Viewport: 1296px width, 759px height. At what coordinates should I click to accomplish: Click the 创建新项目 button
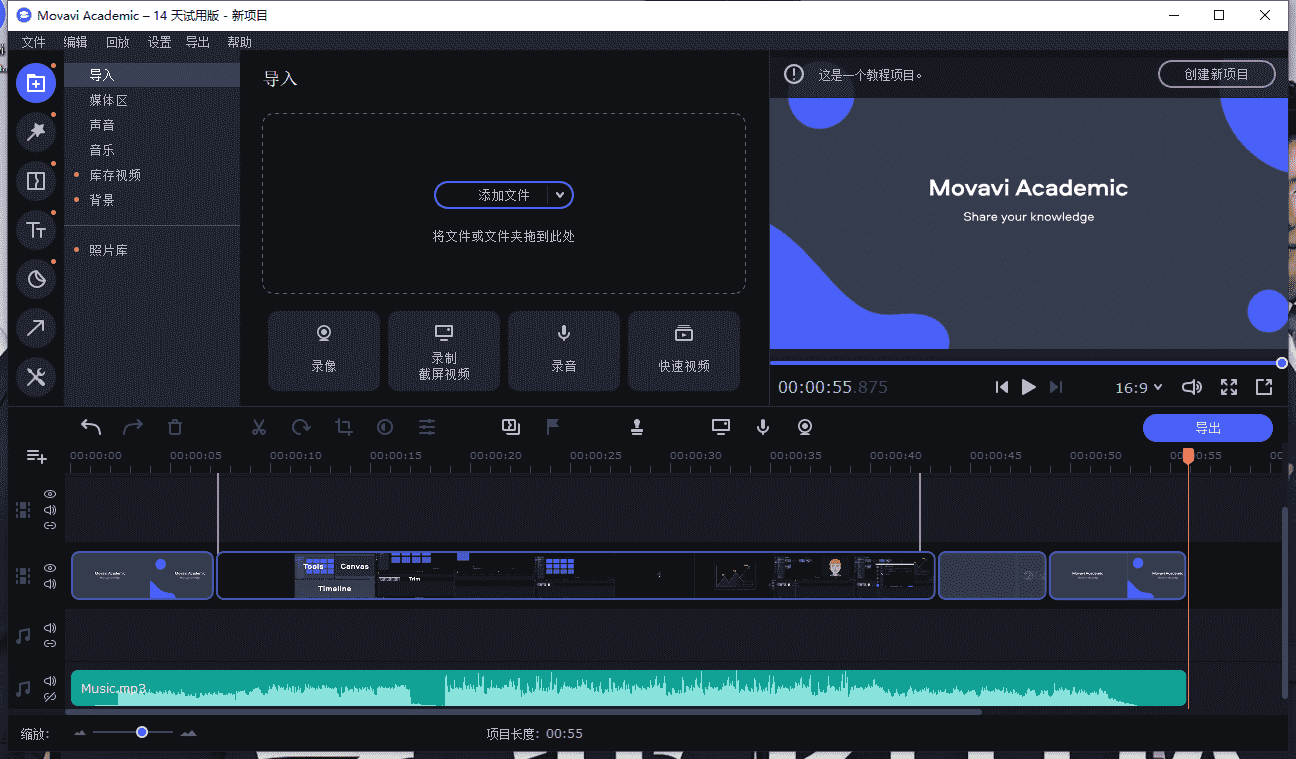click(x=1216, y=74)
